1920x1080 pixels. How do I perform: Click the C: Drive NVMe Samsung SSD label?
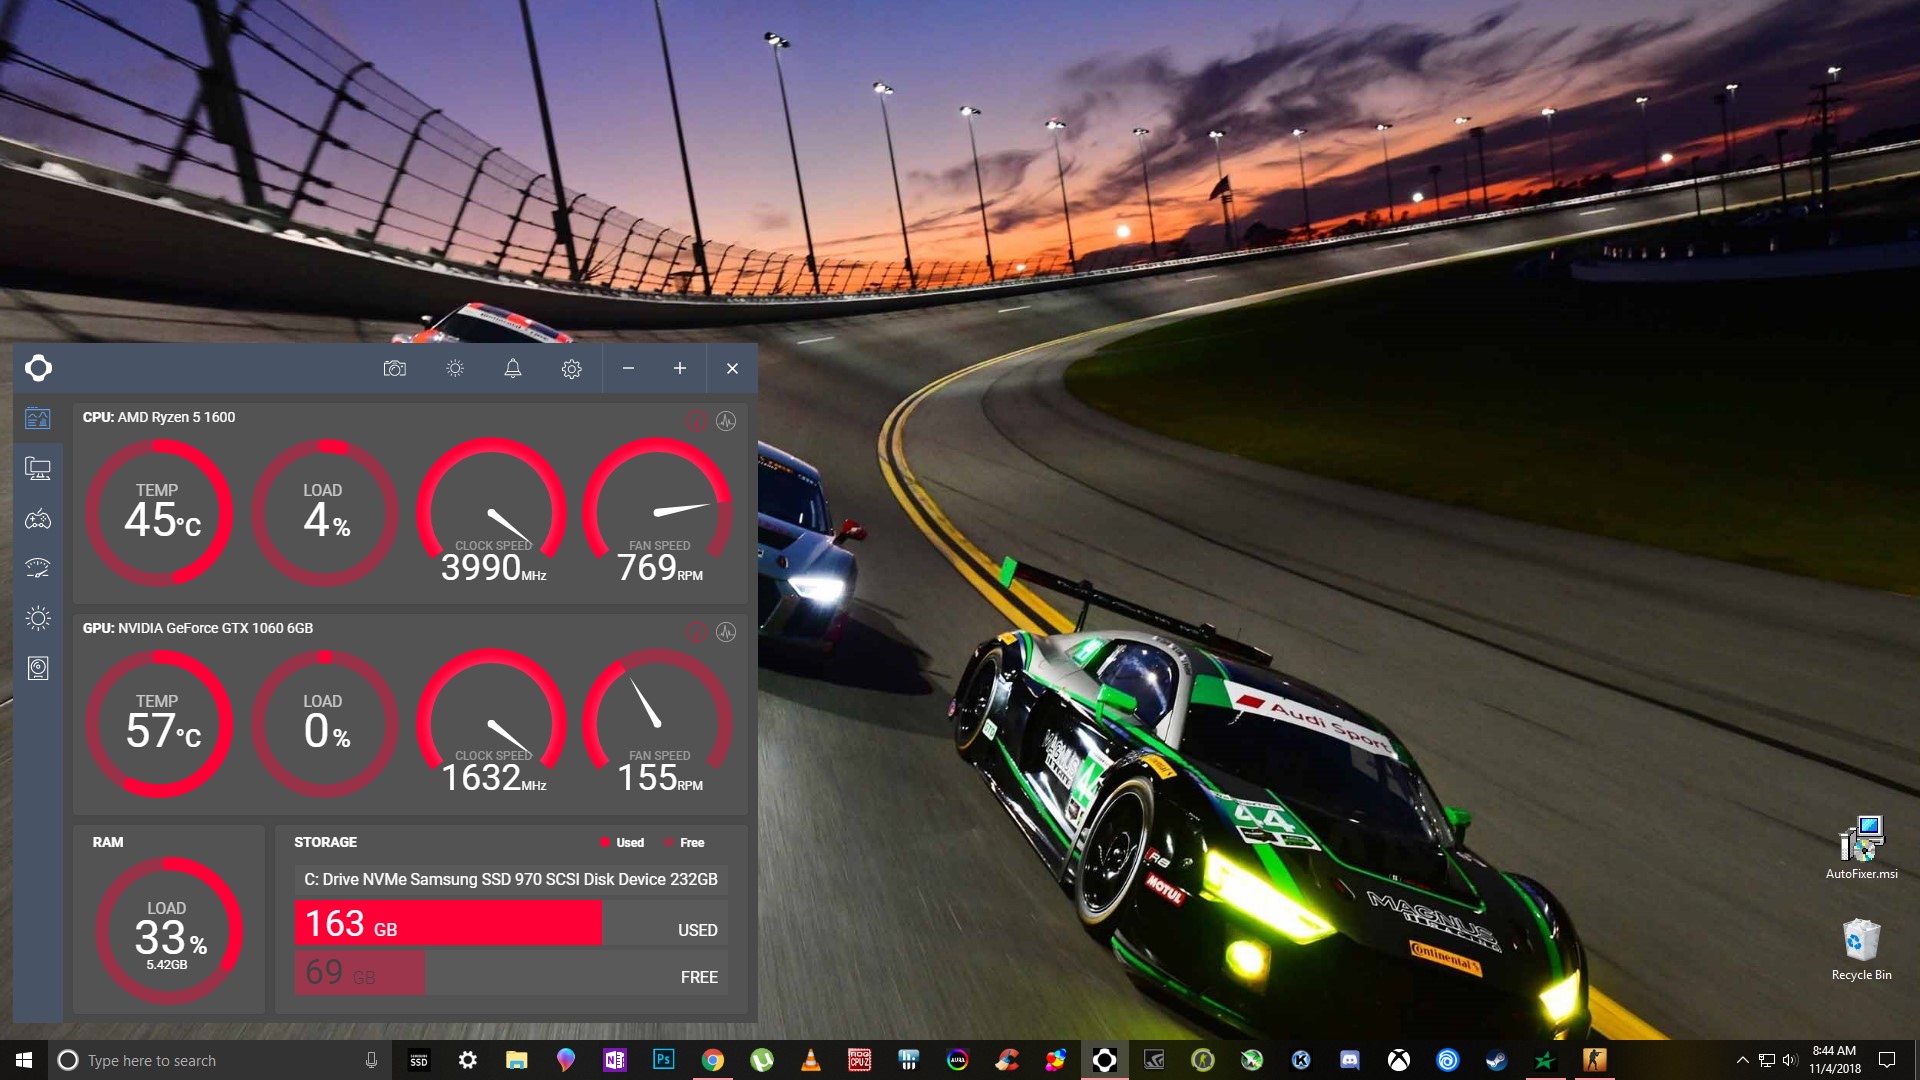click(x=511, y=879)
